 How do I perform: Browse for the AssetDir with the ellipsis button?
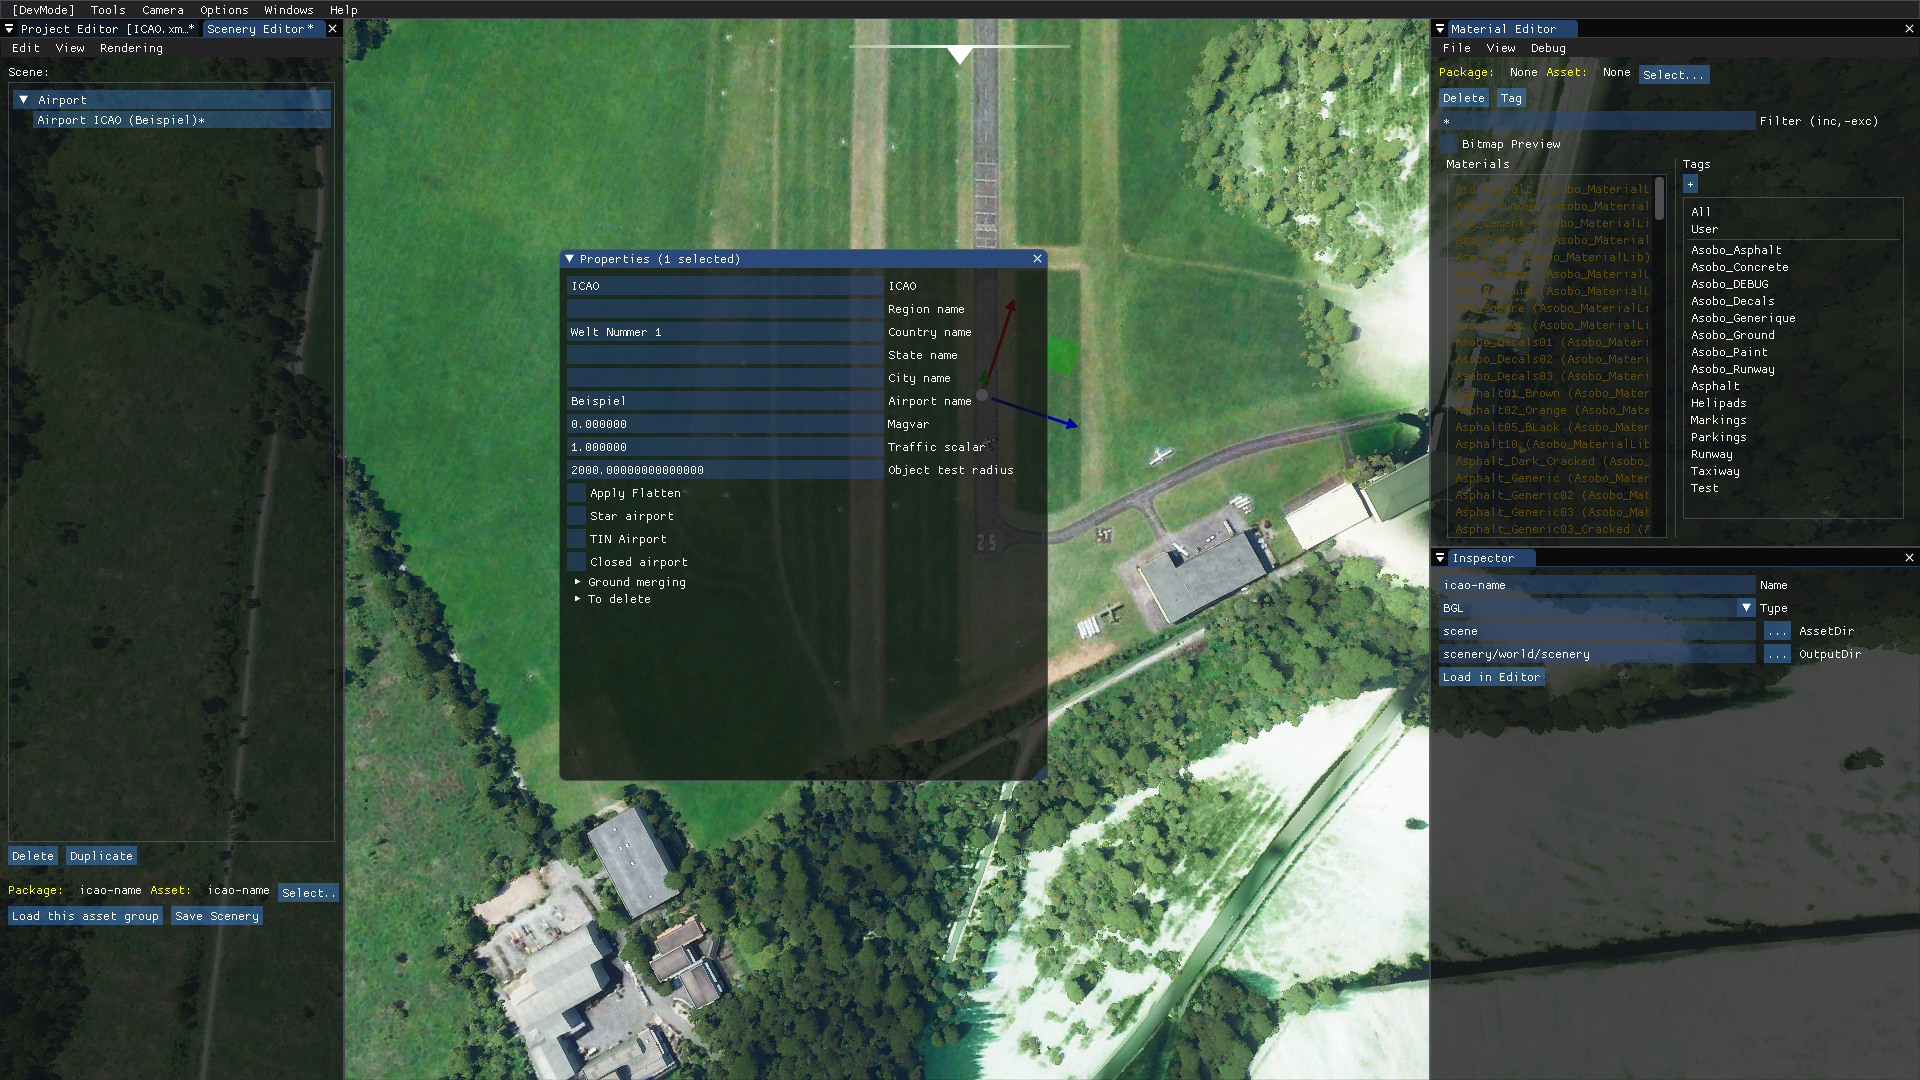[1777, 631]
